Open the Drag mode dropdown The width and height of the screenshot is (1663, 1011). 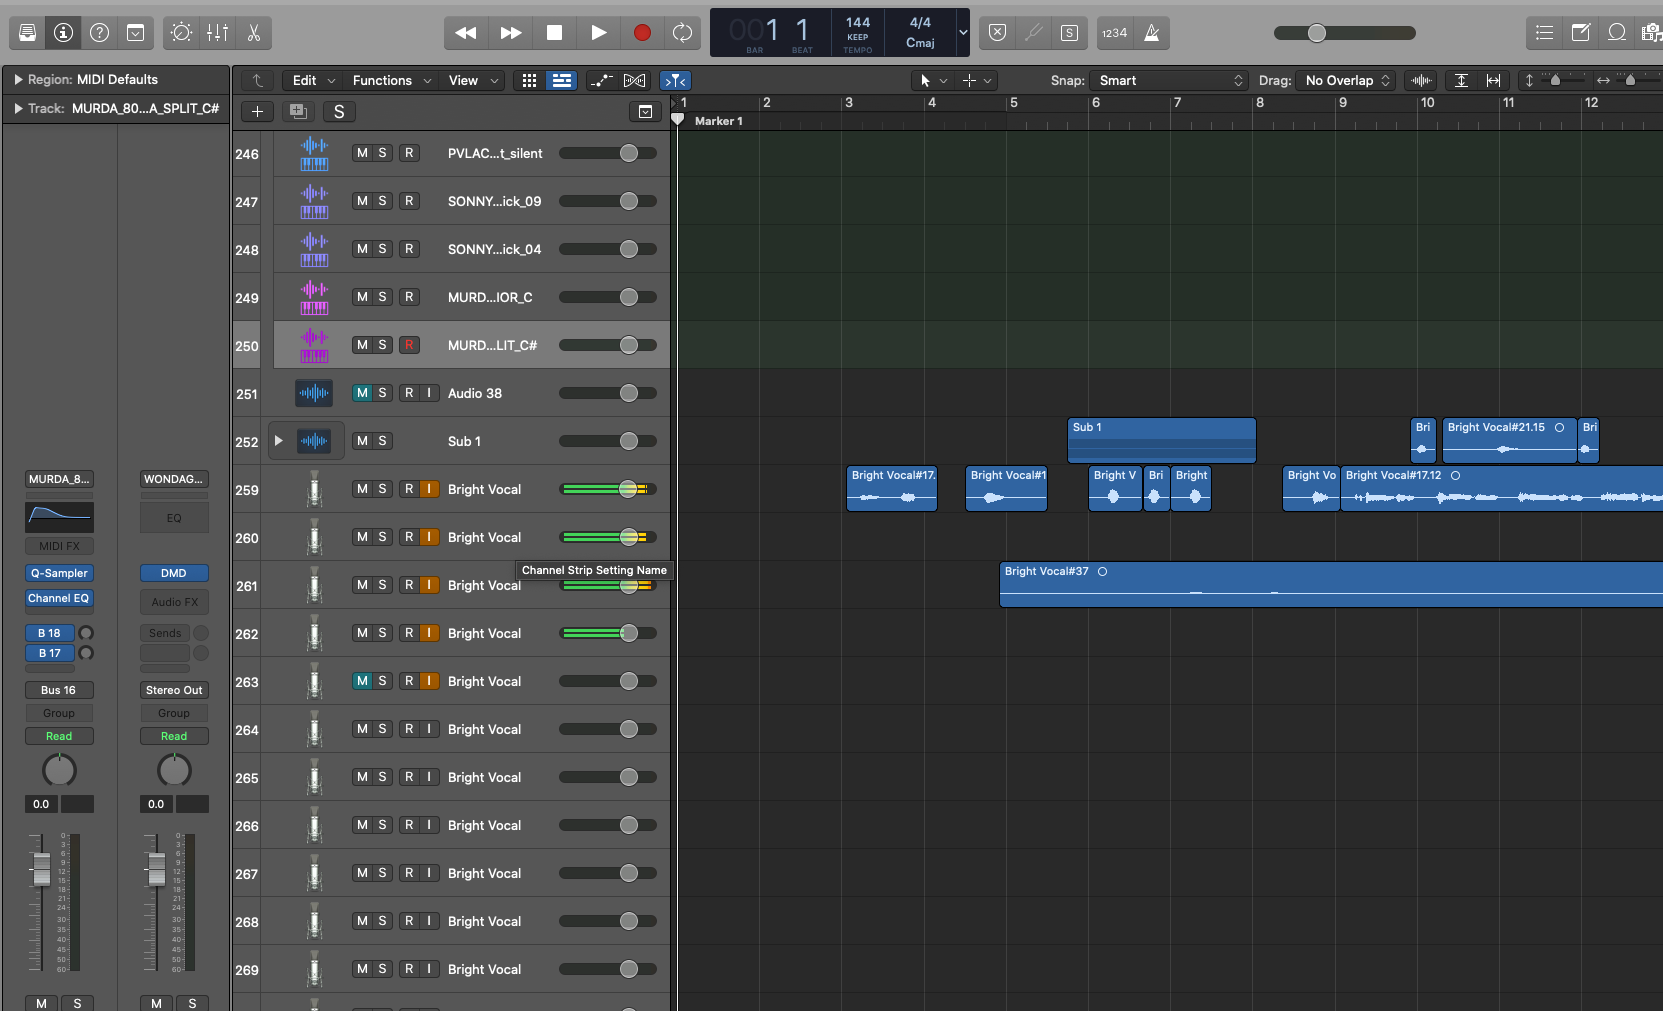(x=1347, y=81)
